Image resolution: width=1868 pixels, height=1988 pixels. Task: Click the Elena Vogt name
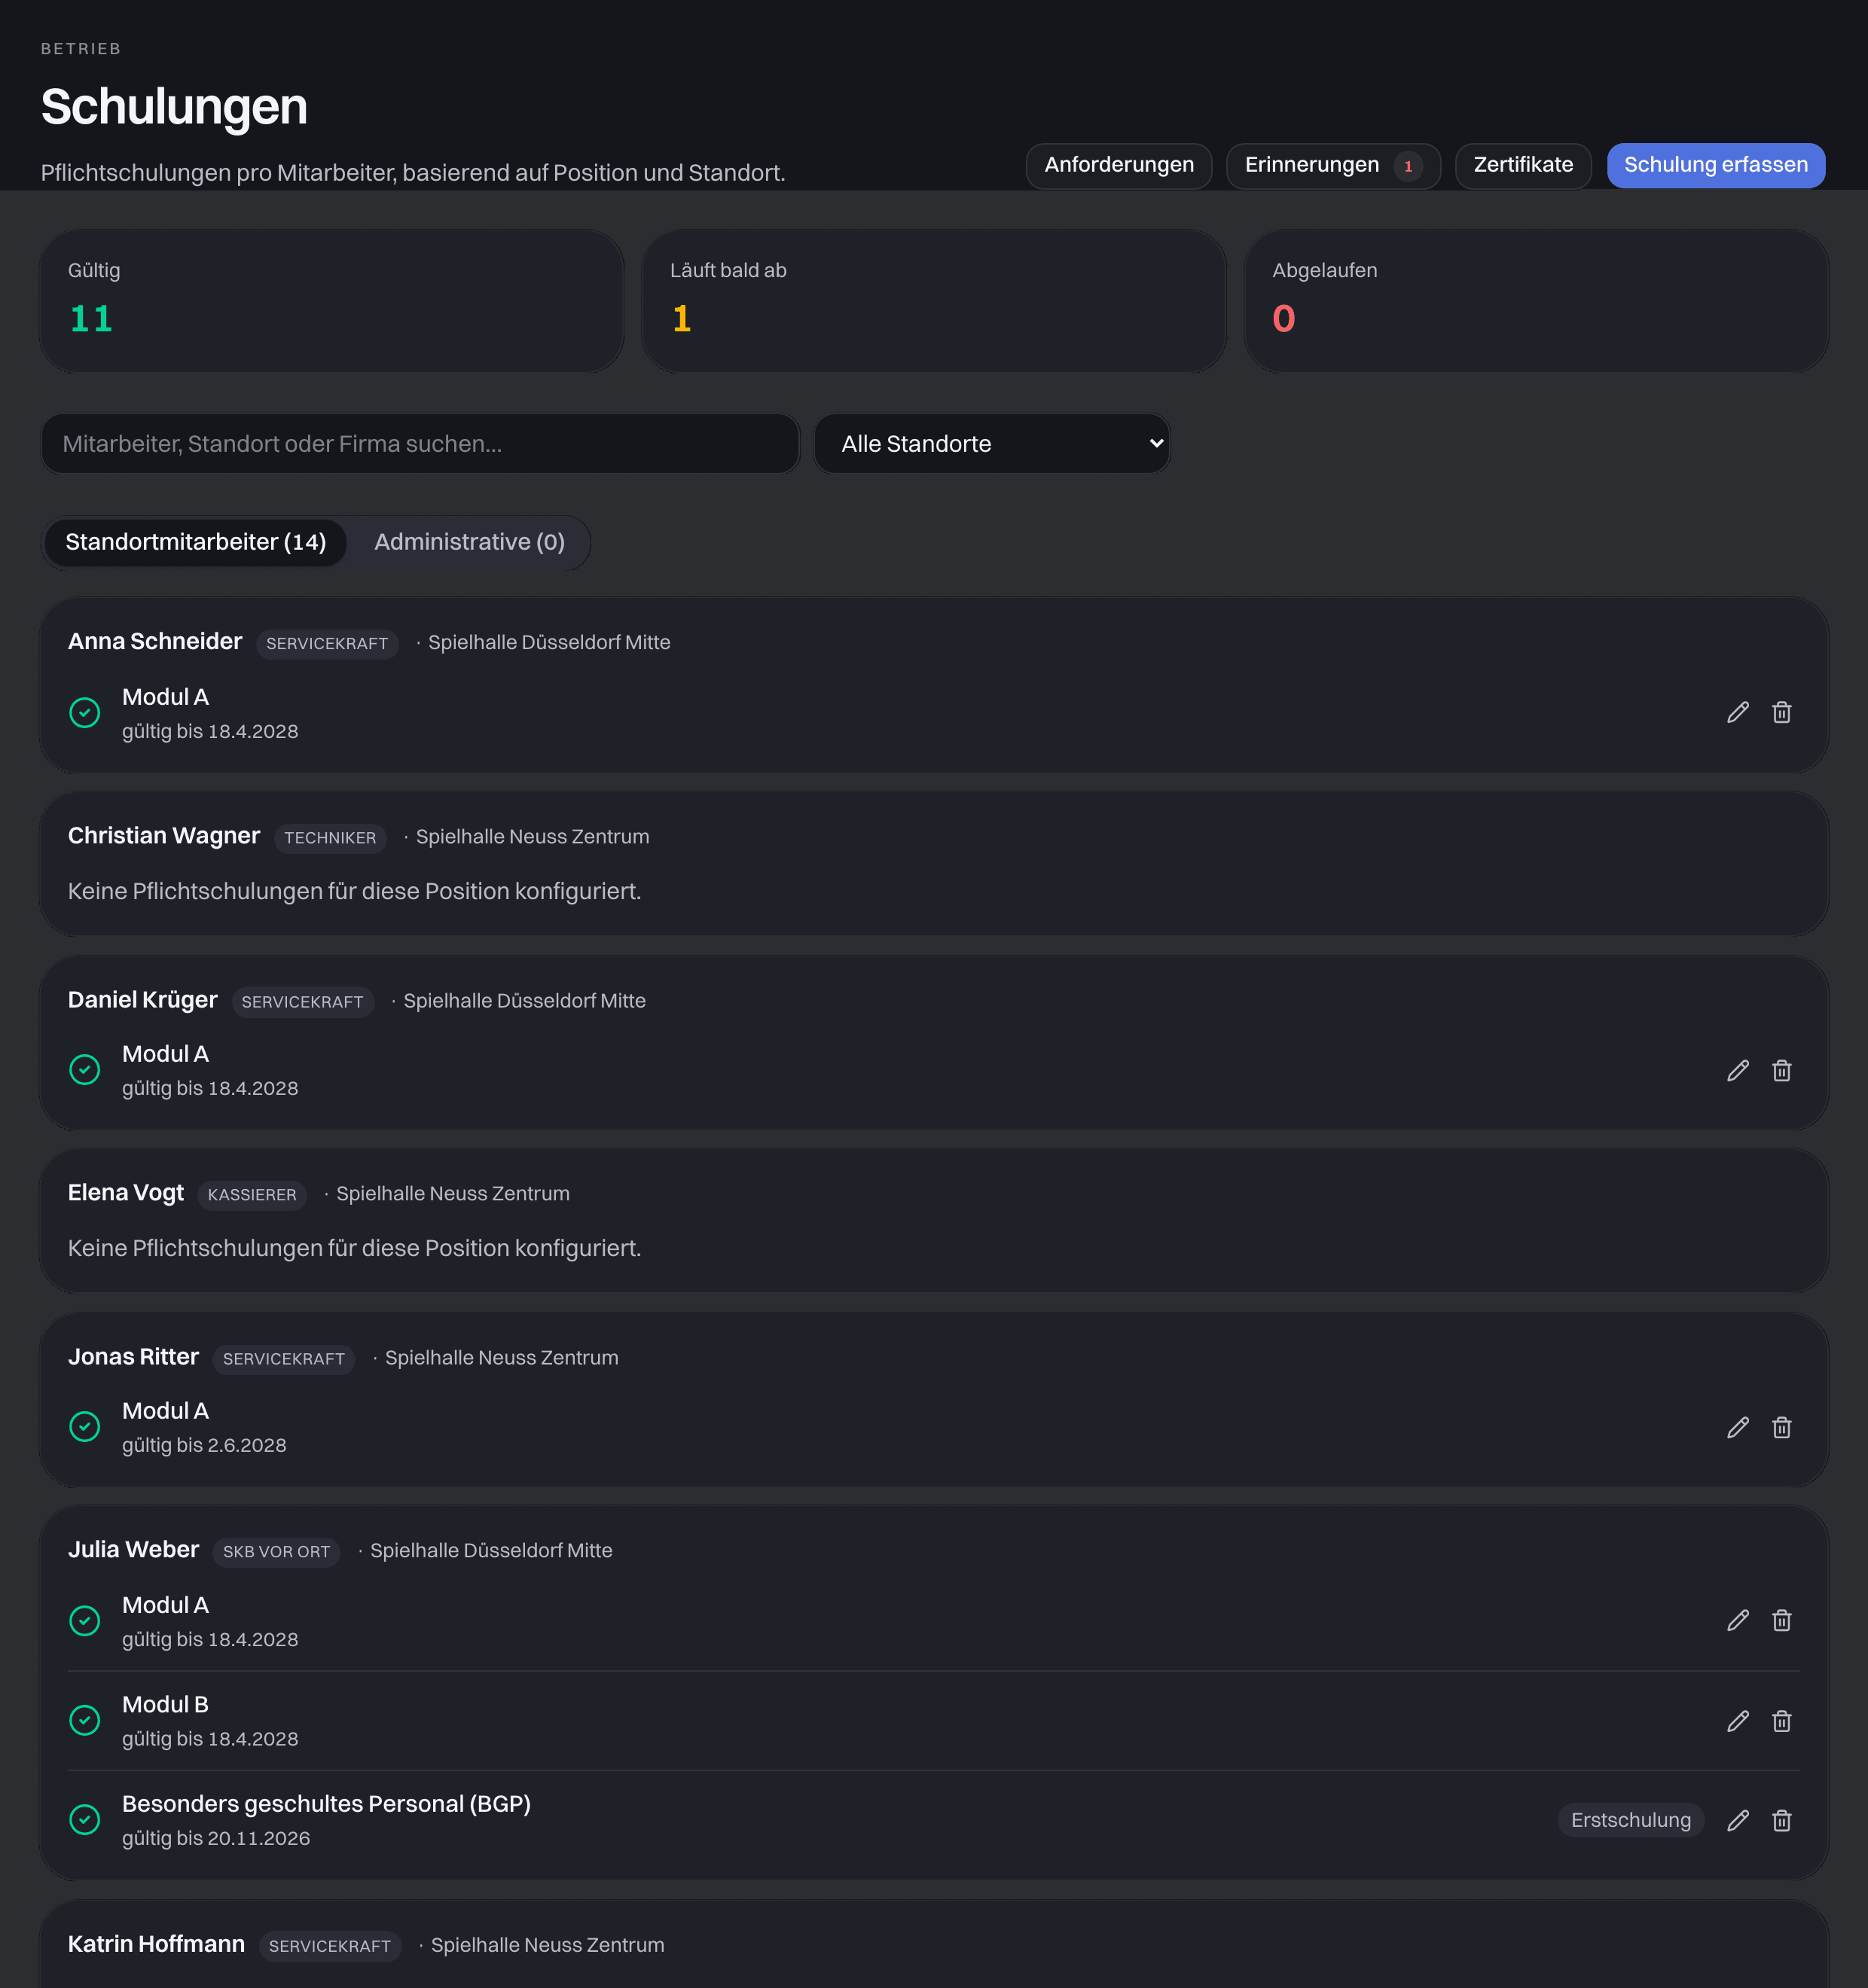tap(126, 1192)
